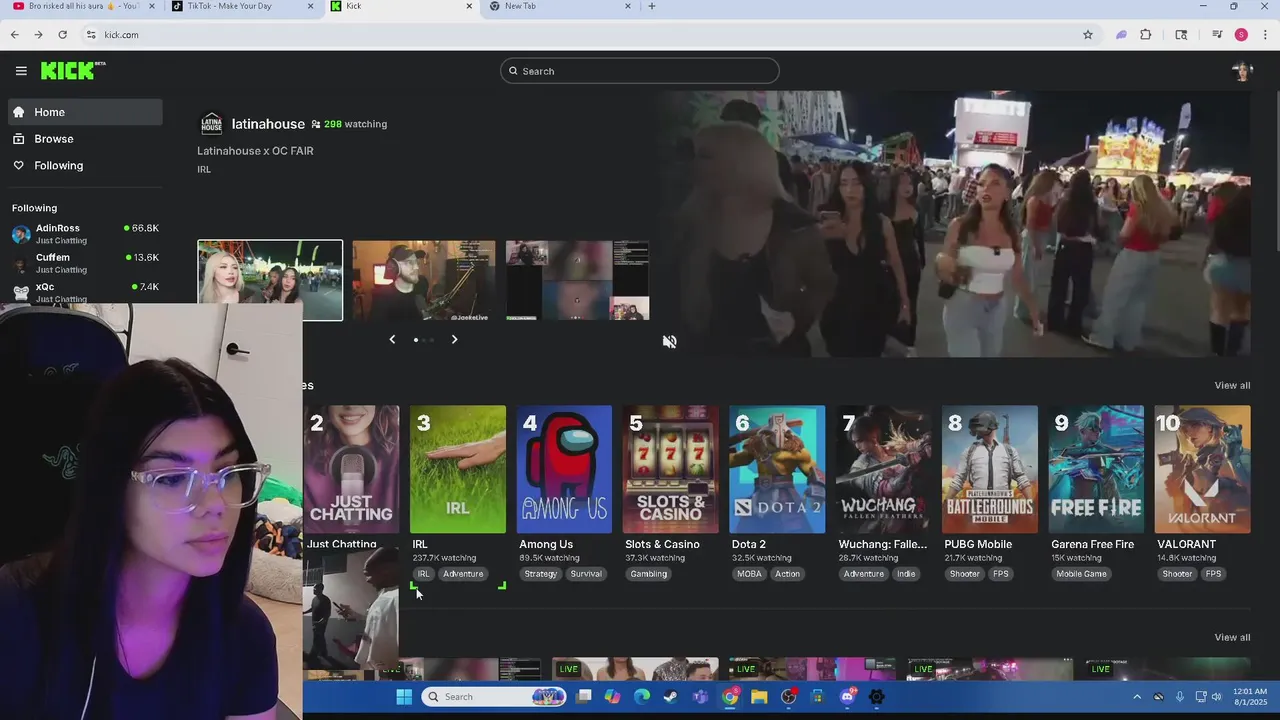
Task: Click the Gambling tag
Action: [648, 574]
